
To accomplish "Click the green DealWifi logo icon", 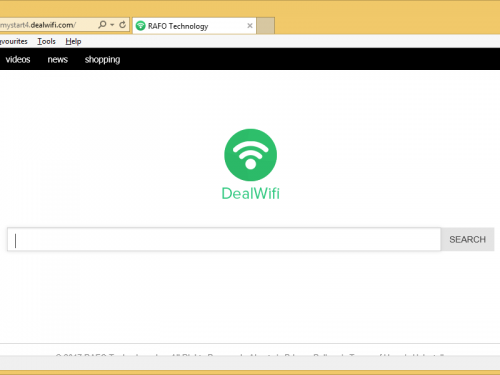I will pos(251,155).
